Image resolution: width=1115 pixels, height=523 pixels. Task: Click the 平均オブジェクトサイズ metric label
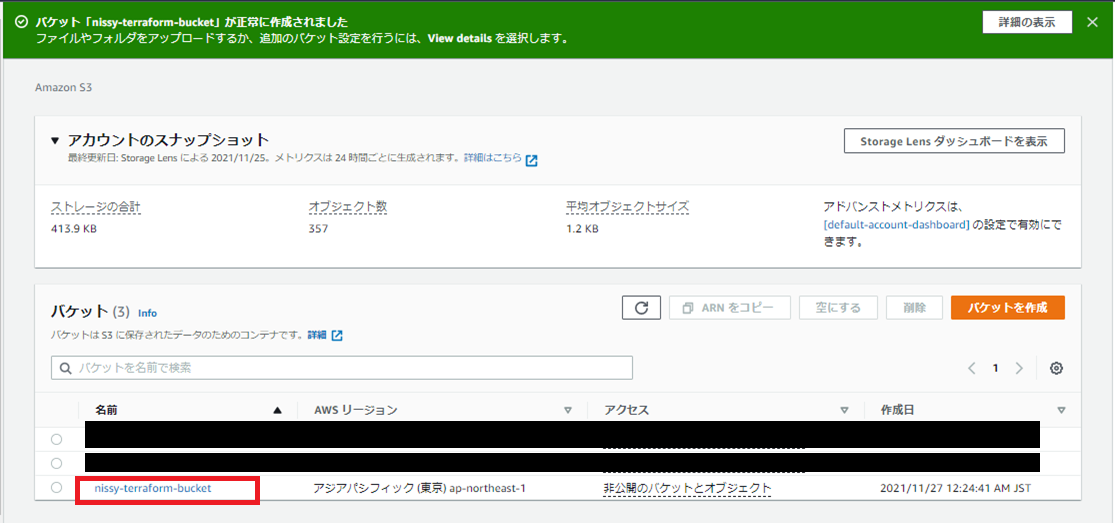[x=627, y=207]
